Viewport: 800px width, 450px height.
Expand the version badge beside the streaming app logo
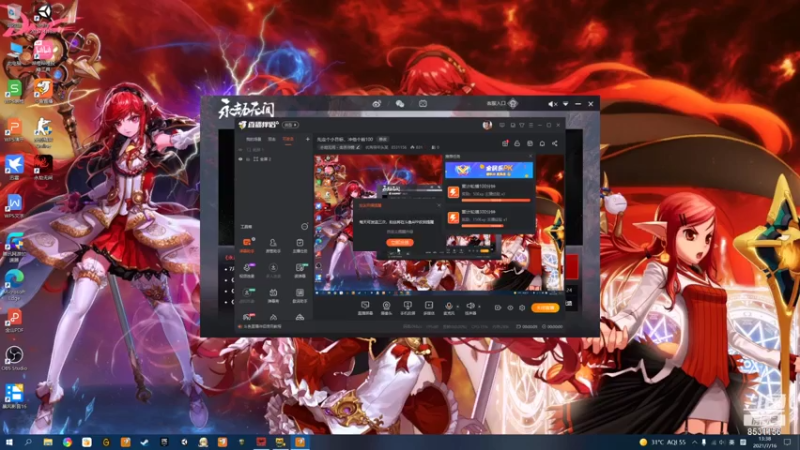(291, 125)
